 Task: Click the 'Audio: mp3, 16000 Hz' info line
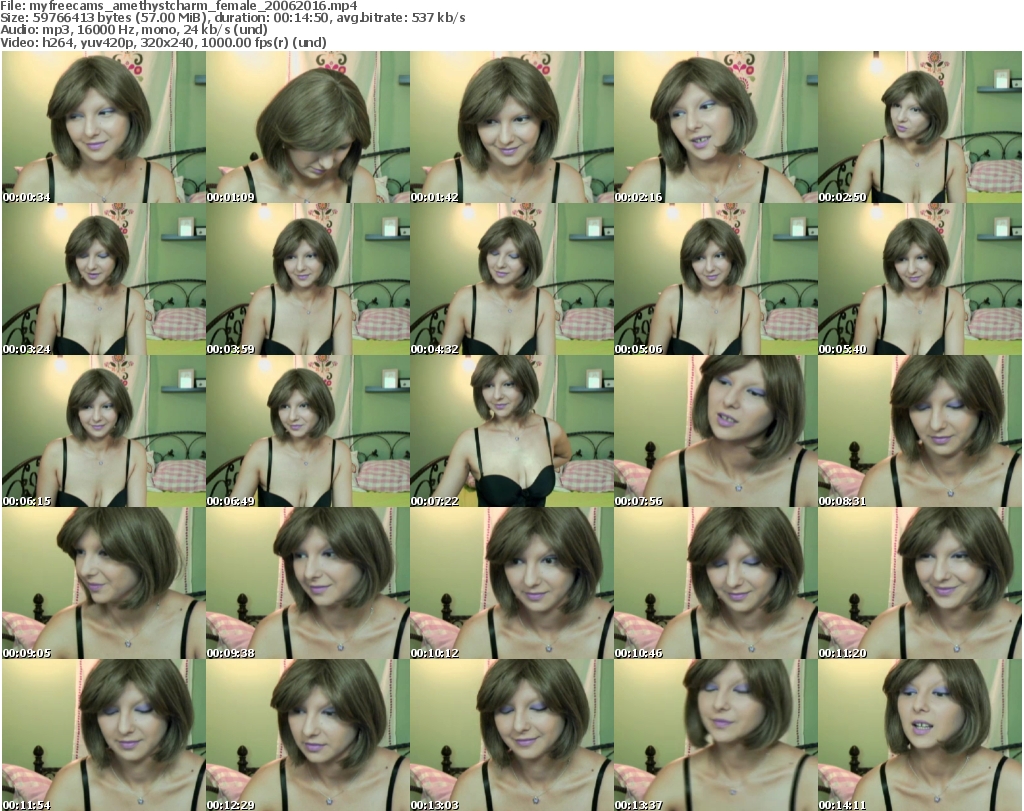coord(134,30)
